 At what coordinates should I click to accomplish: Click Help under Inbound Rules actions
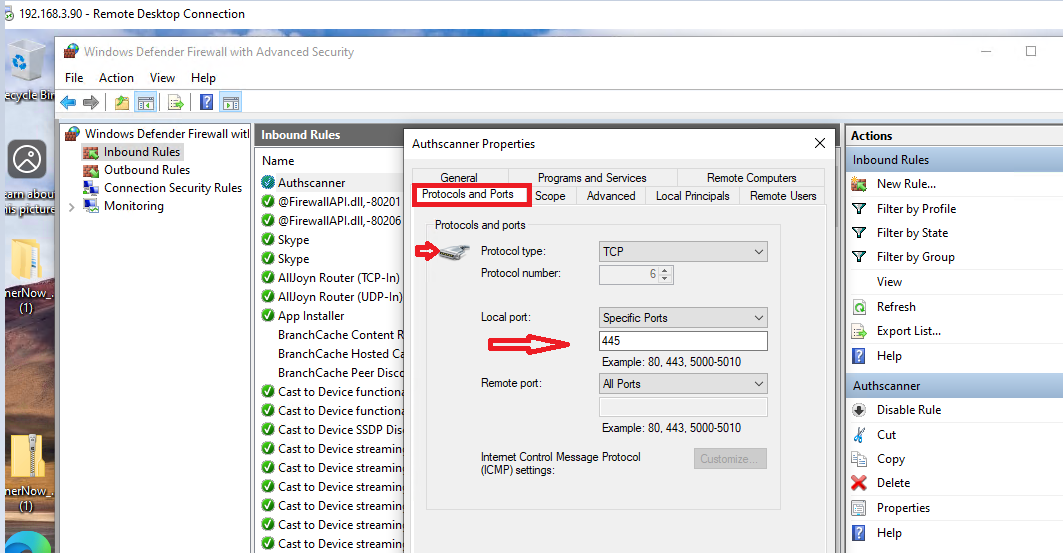click(x=889, y=356)
